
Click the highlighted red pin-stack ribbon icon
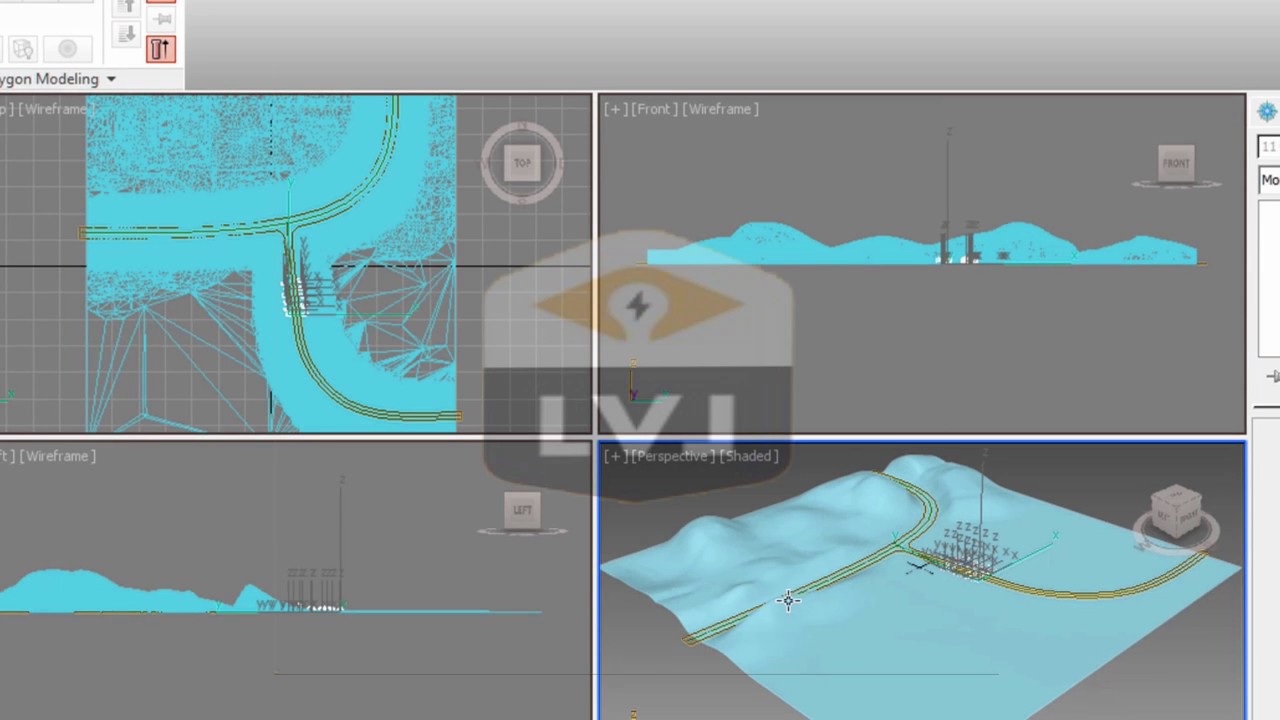click(160, 49)
